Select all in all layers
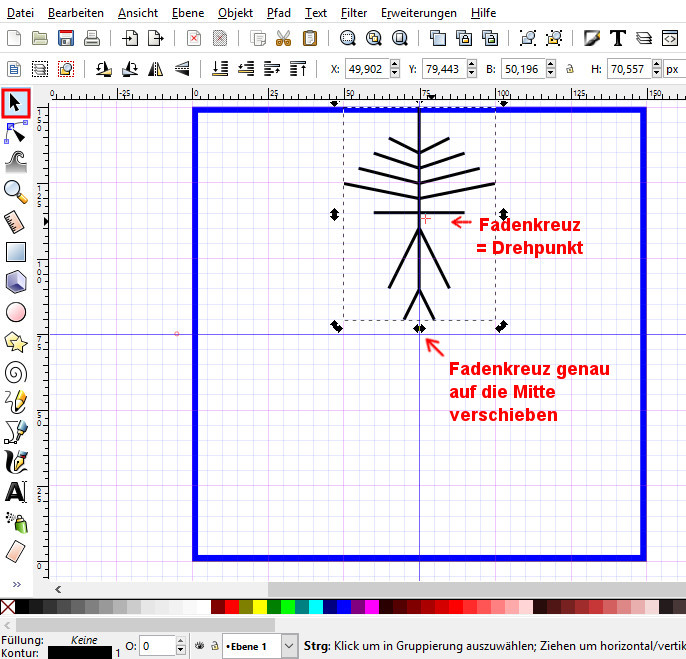Image resolution: width=686 pixels, height=659 pixels. [40, 69]
